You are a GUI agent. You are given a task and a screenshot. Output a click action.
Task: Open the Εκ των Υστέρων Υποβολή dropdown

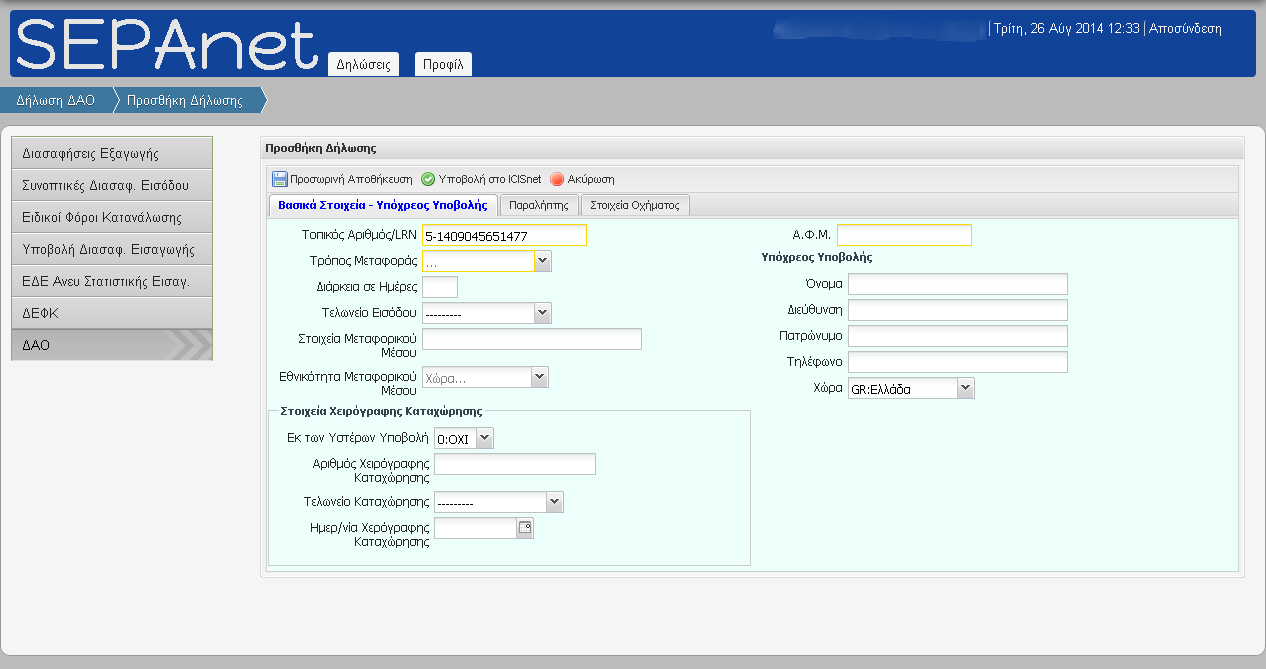pyautogui.click(x=485, y=438)
